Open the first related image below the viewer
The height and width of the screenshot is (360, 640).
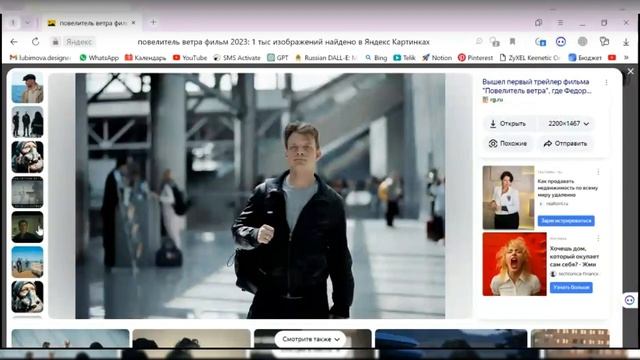pos(70,339)
